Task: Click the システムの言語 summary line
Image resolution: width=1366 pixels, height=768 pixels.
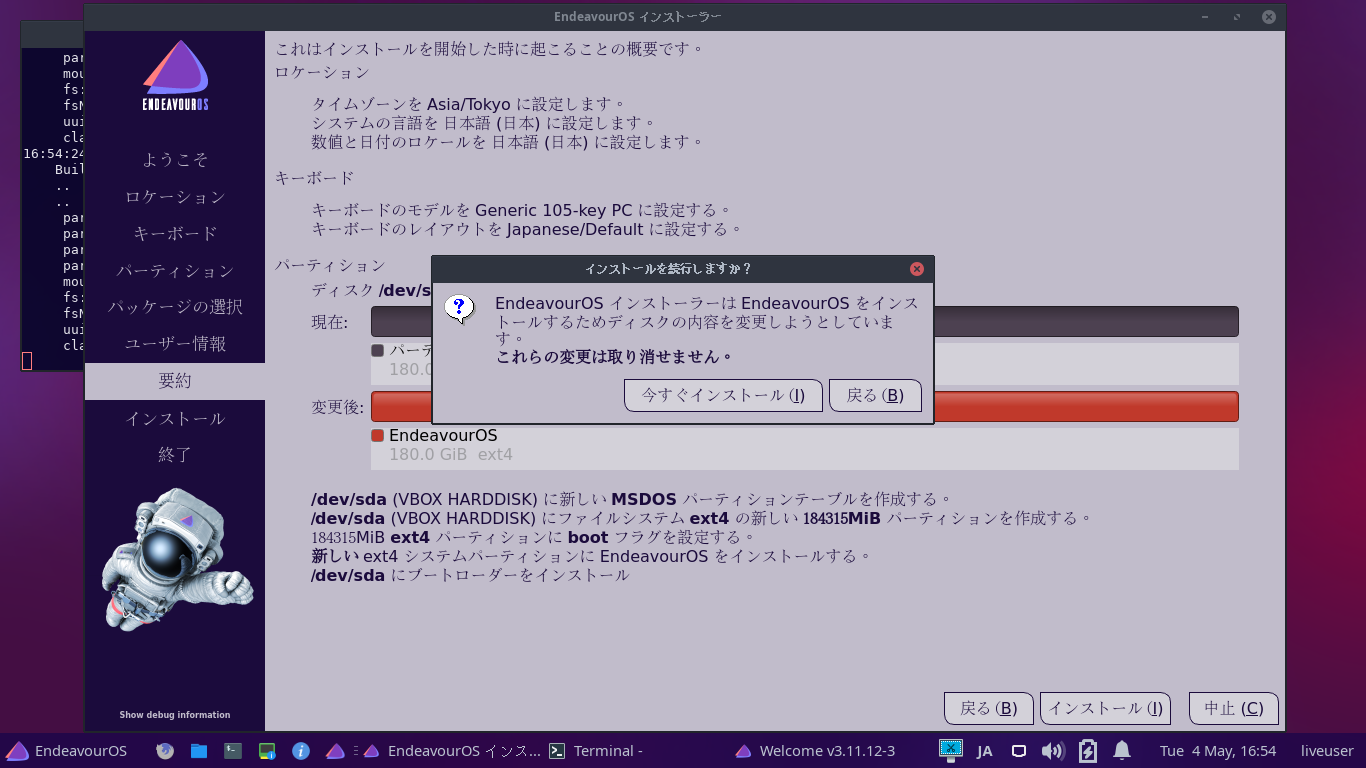Action: 484,123
